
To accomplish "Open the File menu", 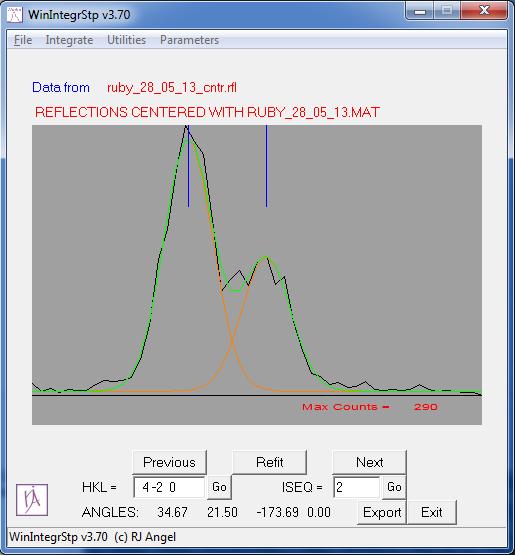I will click(23, 40).
